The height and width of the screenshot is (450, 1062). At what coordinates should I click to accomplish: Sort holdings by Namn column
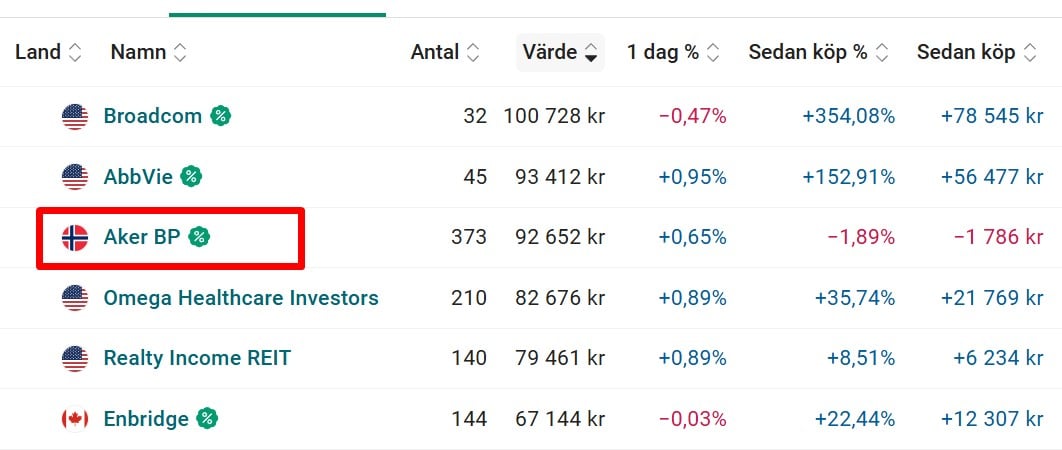[x=148, y=52]
